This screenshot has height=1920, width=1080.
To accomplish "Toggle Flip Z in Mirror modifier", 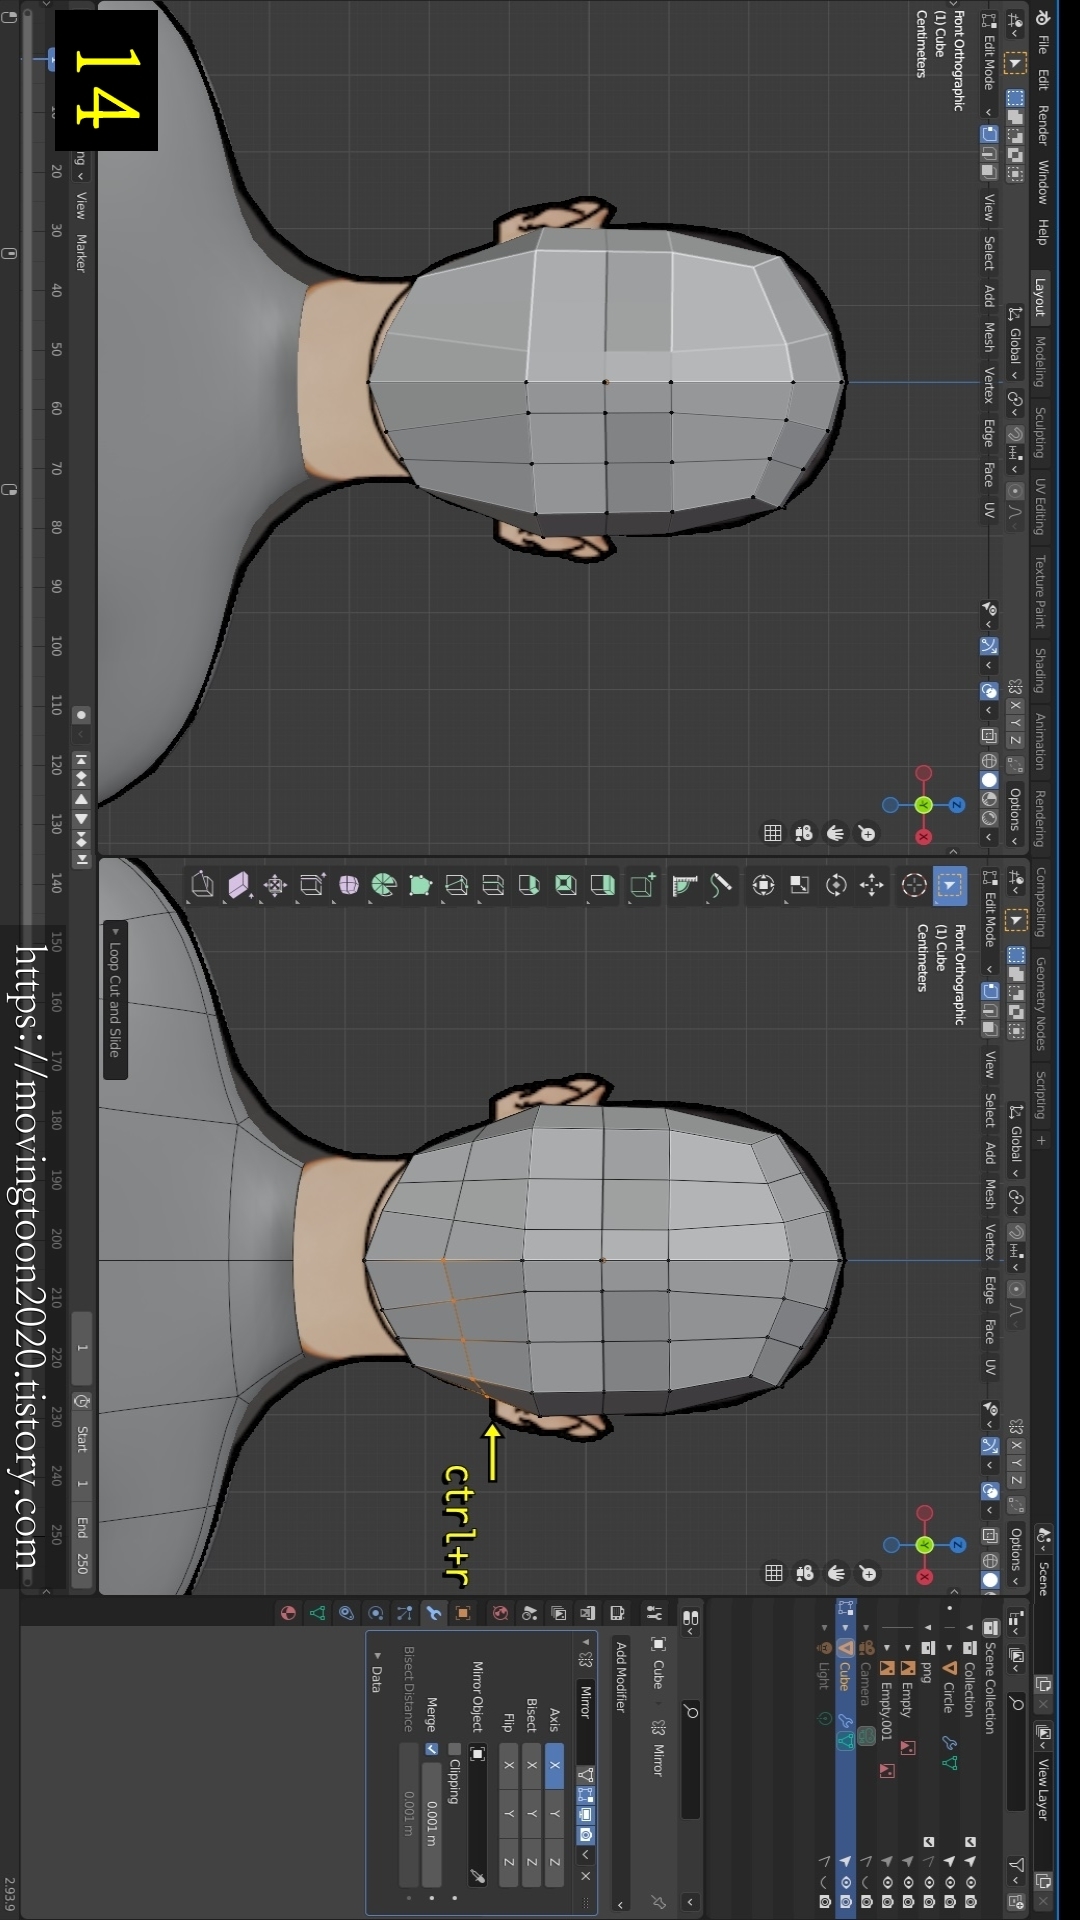I will pos(509,1862).
